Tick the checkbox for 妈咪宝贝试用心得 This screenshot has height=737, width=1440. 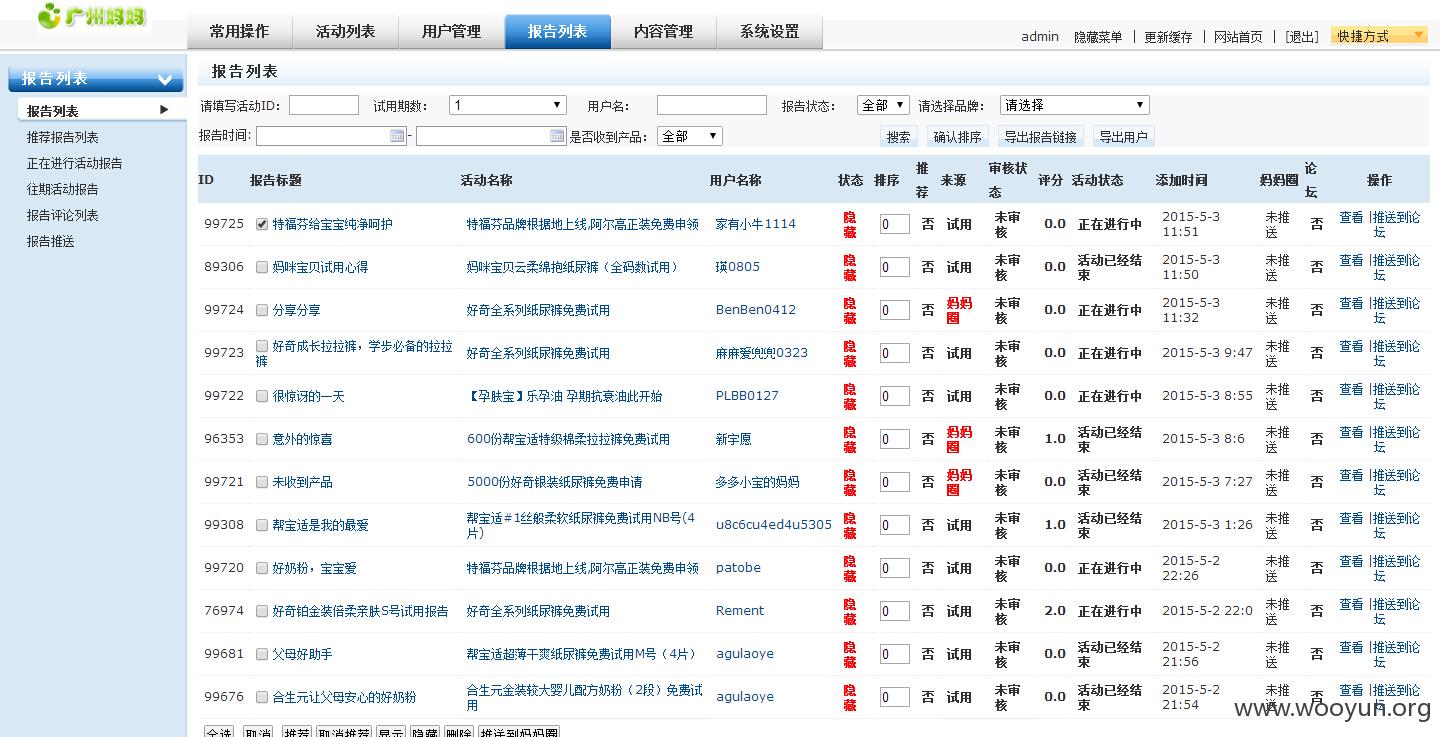(x=262, y=267)
